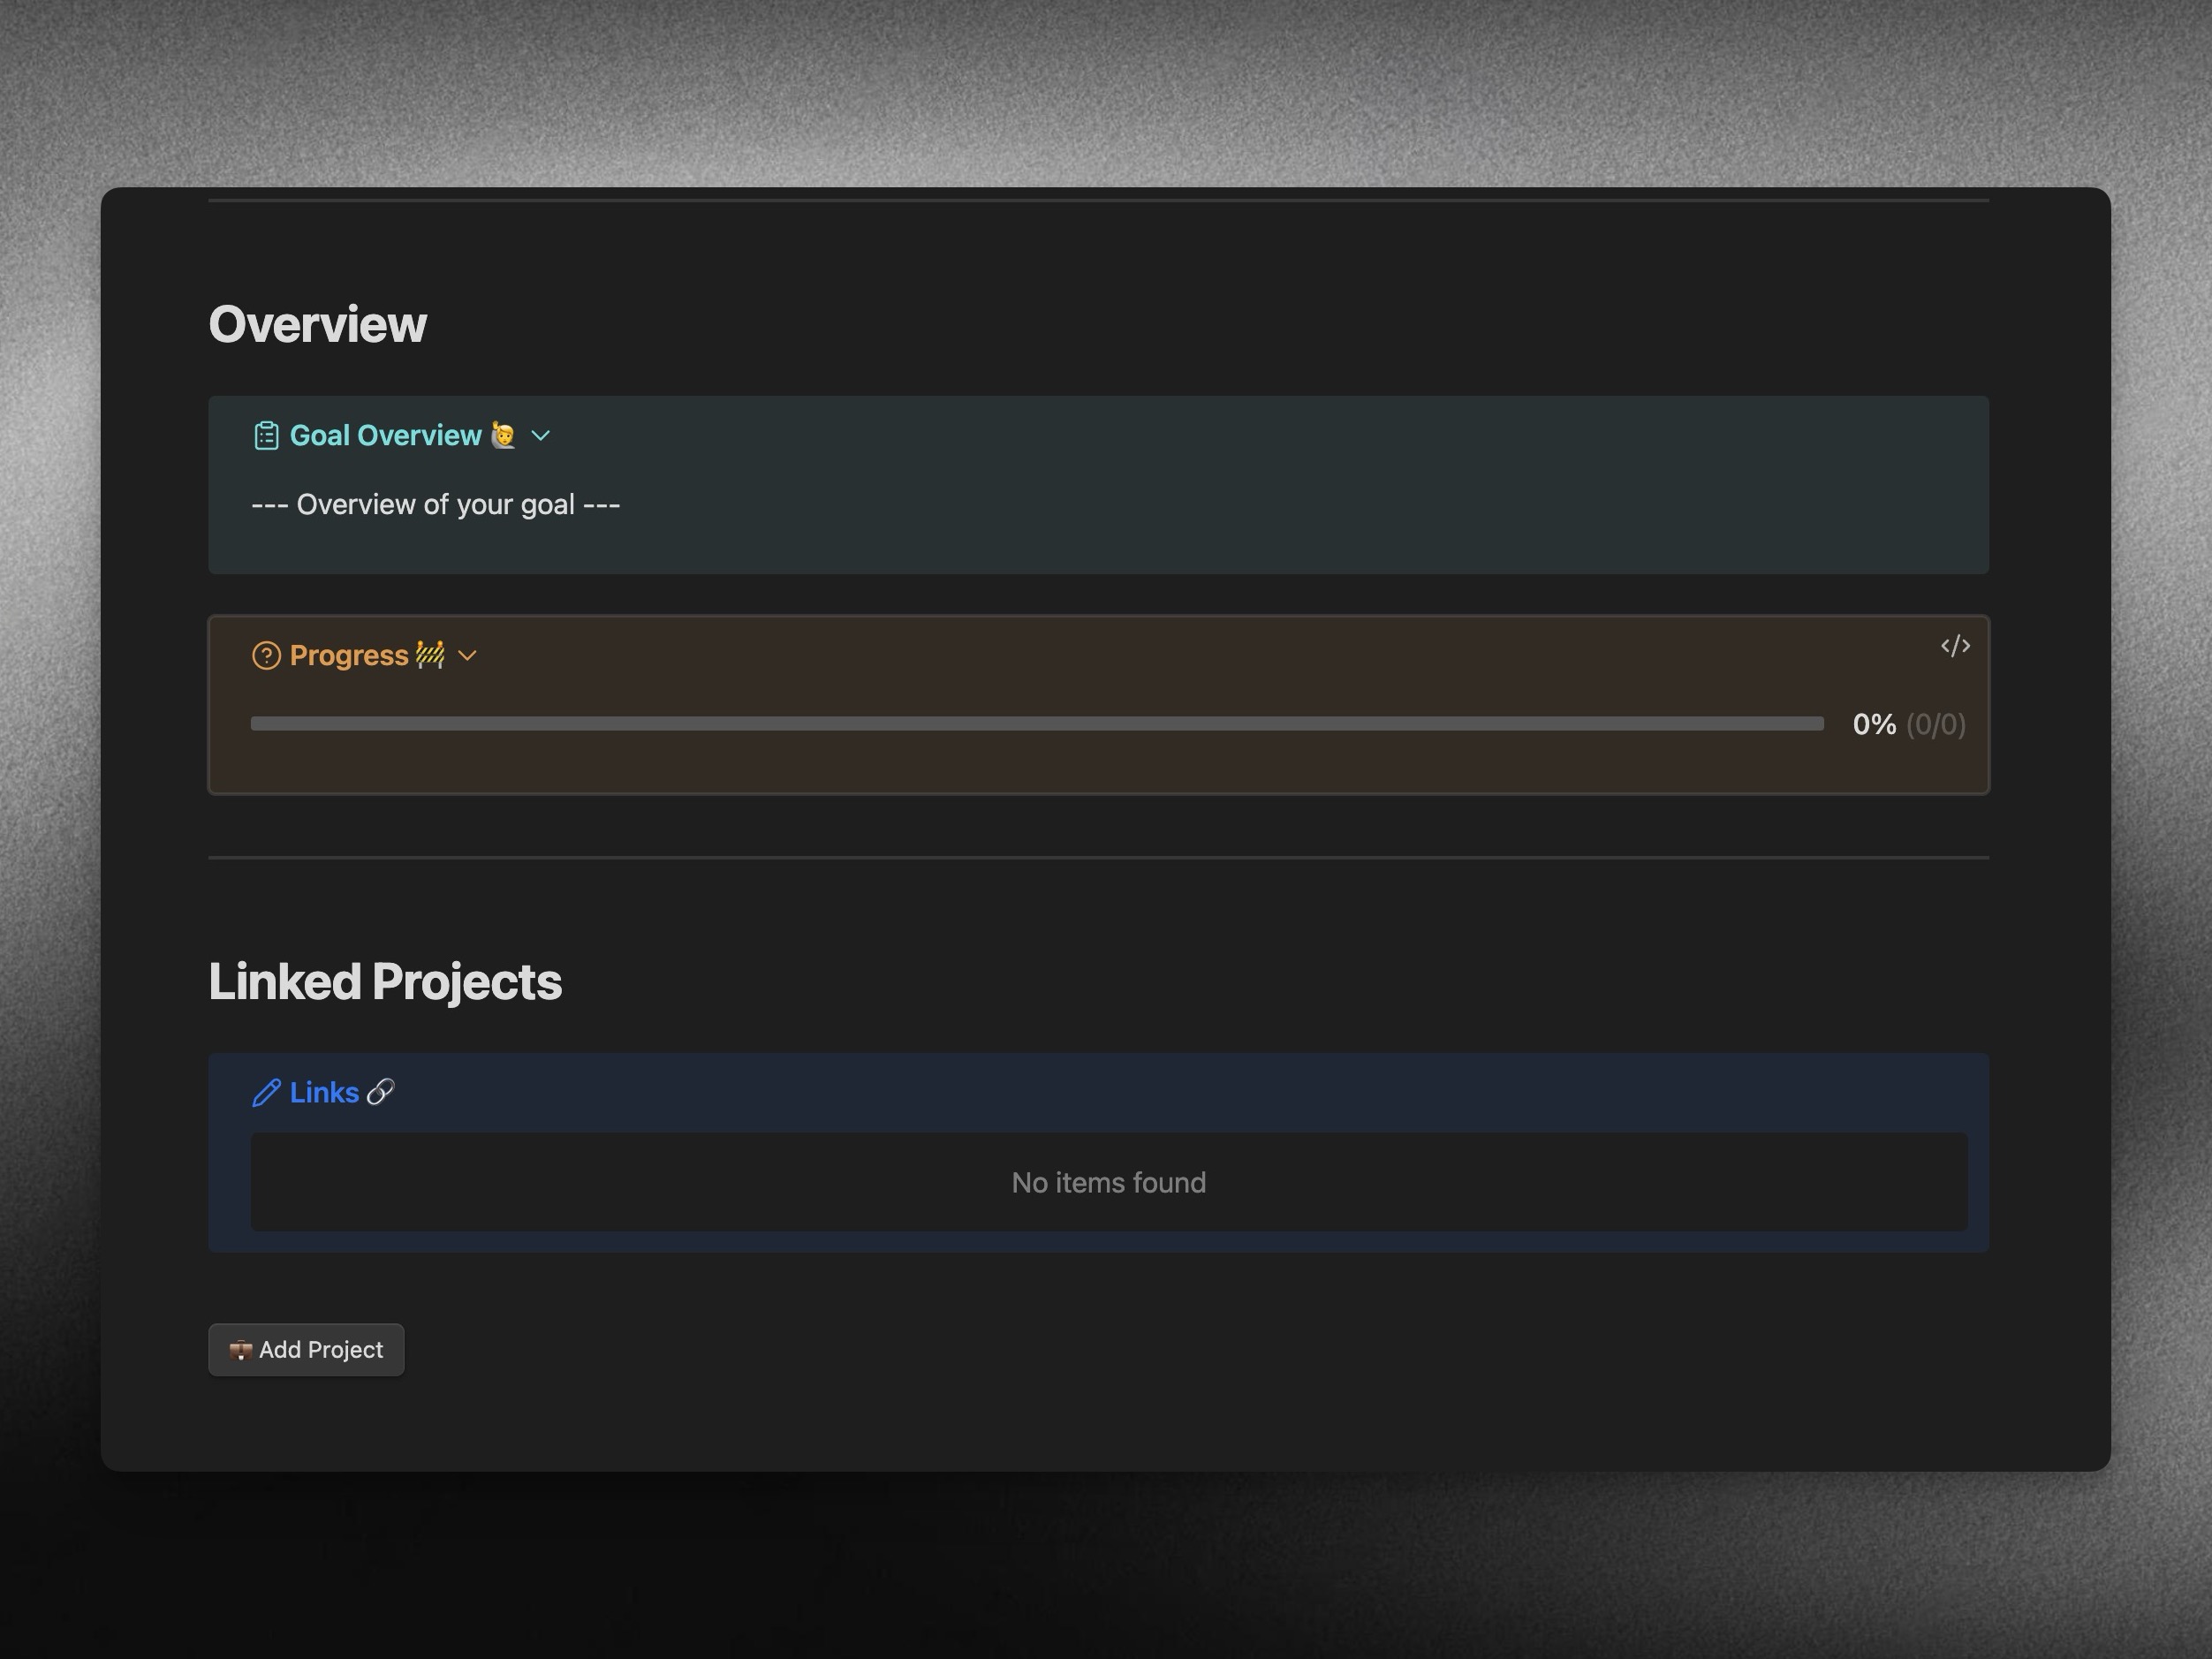Screen dimensions: 2212x1659
Task: Collapse the Goal Overview callout chevron
Action: pyautogui.click(x=541, y=436)
